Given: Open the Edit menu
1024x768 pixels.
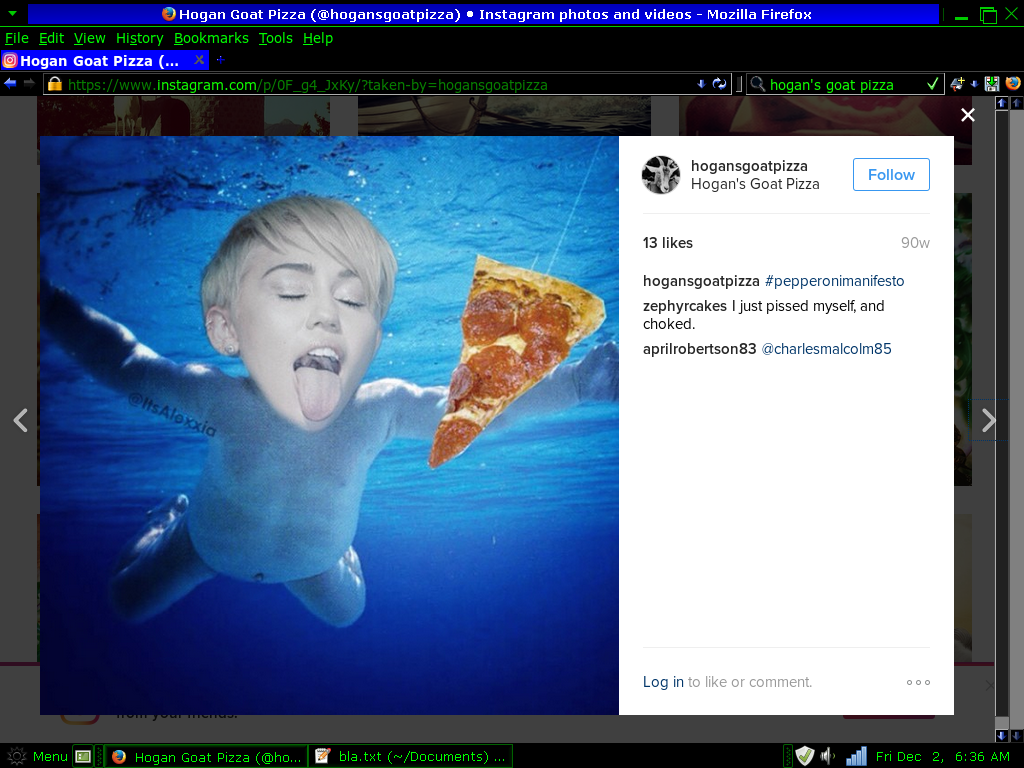Looking at the screenshot, I should click(x=51, y=38).
